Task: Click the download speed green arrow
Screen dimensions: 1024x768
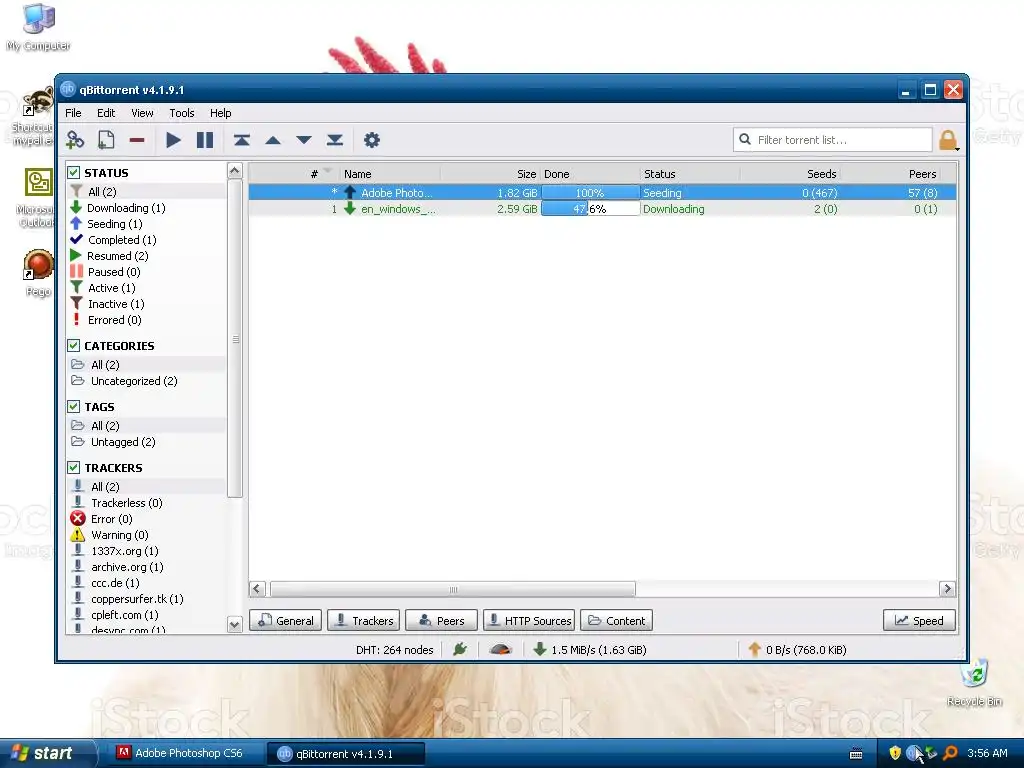Action: tap(539, 649)
